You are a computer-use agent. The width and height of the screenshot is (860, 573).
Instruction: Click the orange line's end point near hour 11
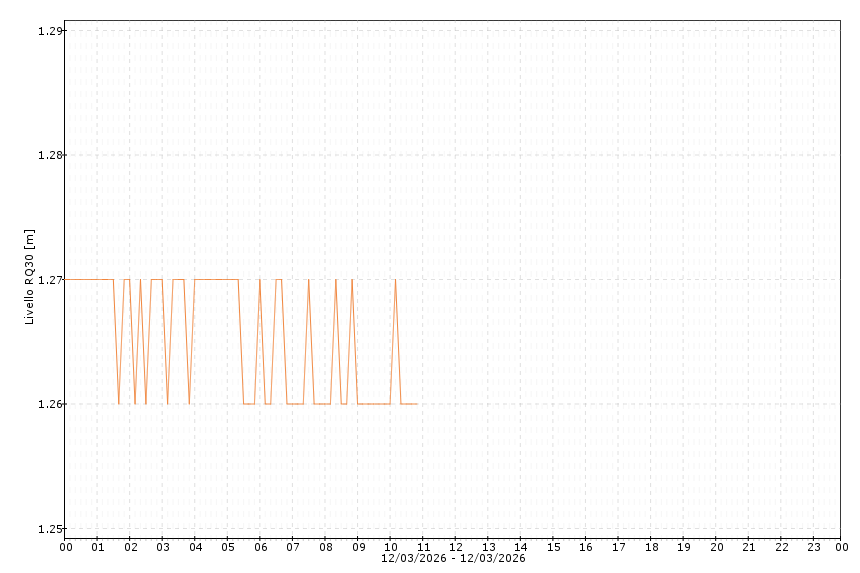click(417, 404)
